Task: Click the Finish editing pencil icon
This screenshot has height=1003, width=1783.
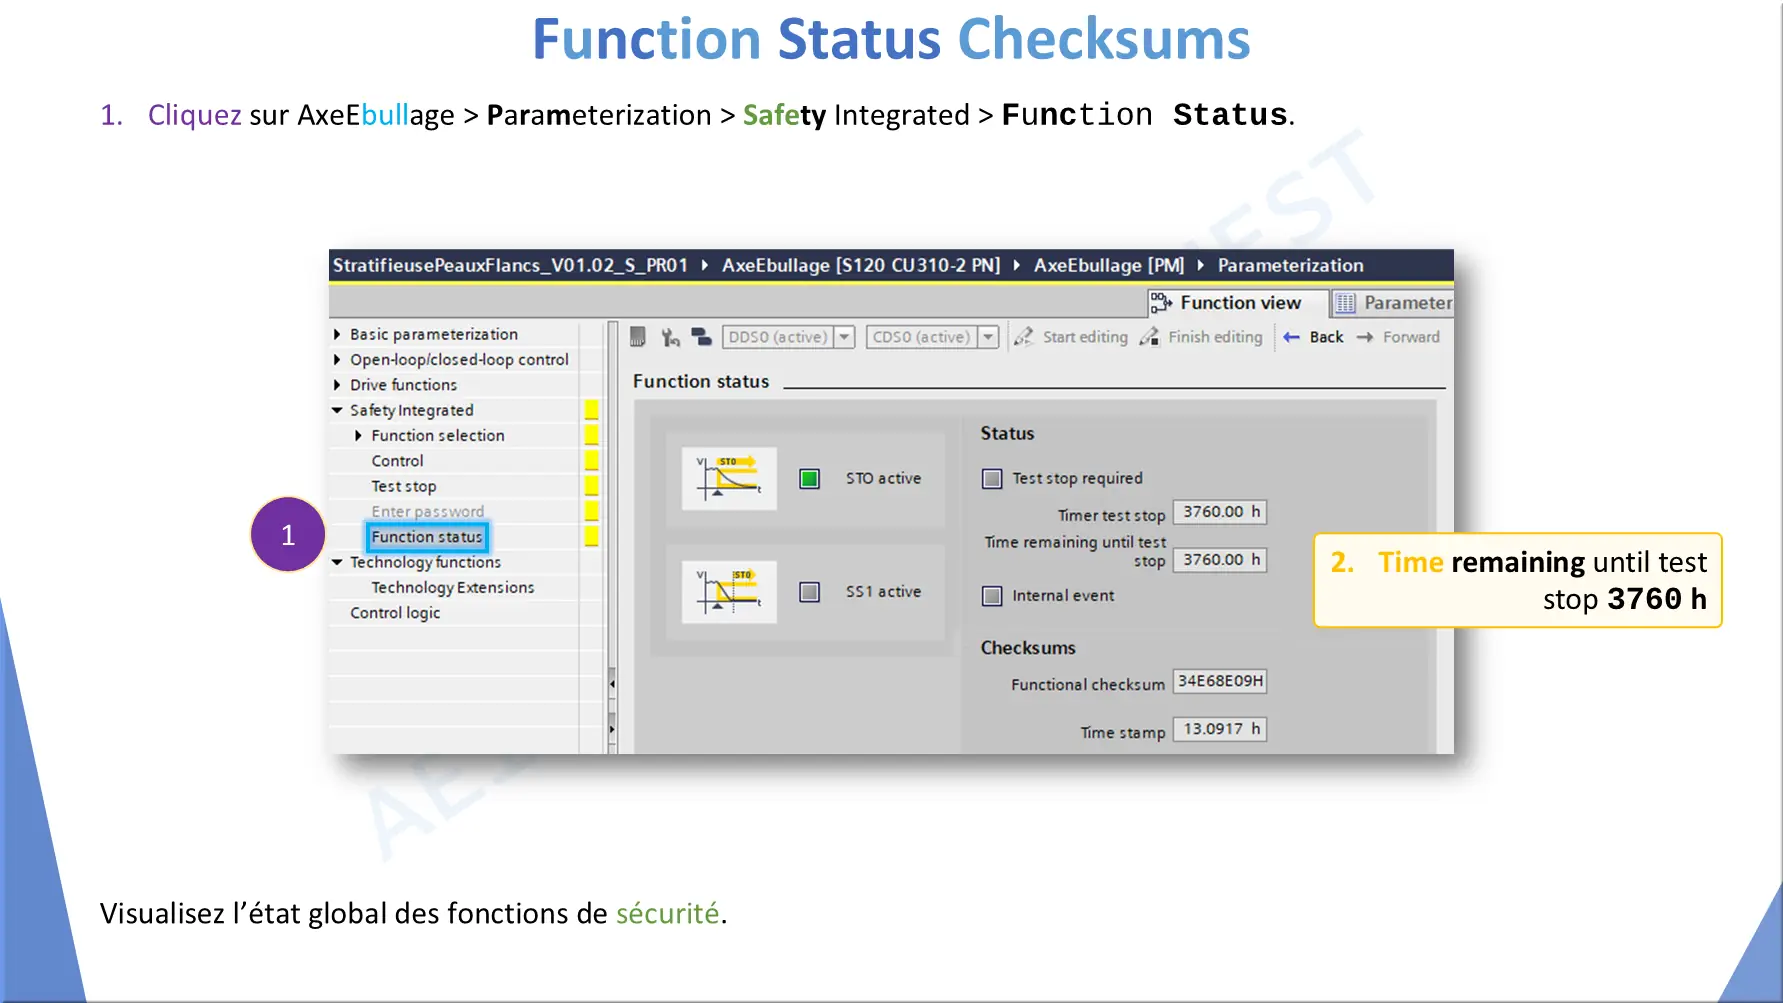Action: (1150, 337)
